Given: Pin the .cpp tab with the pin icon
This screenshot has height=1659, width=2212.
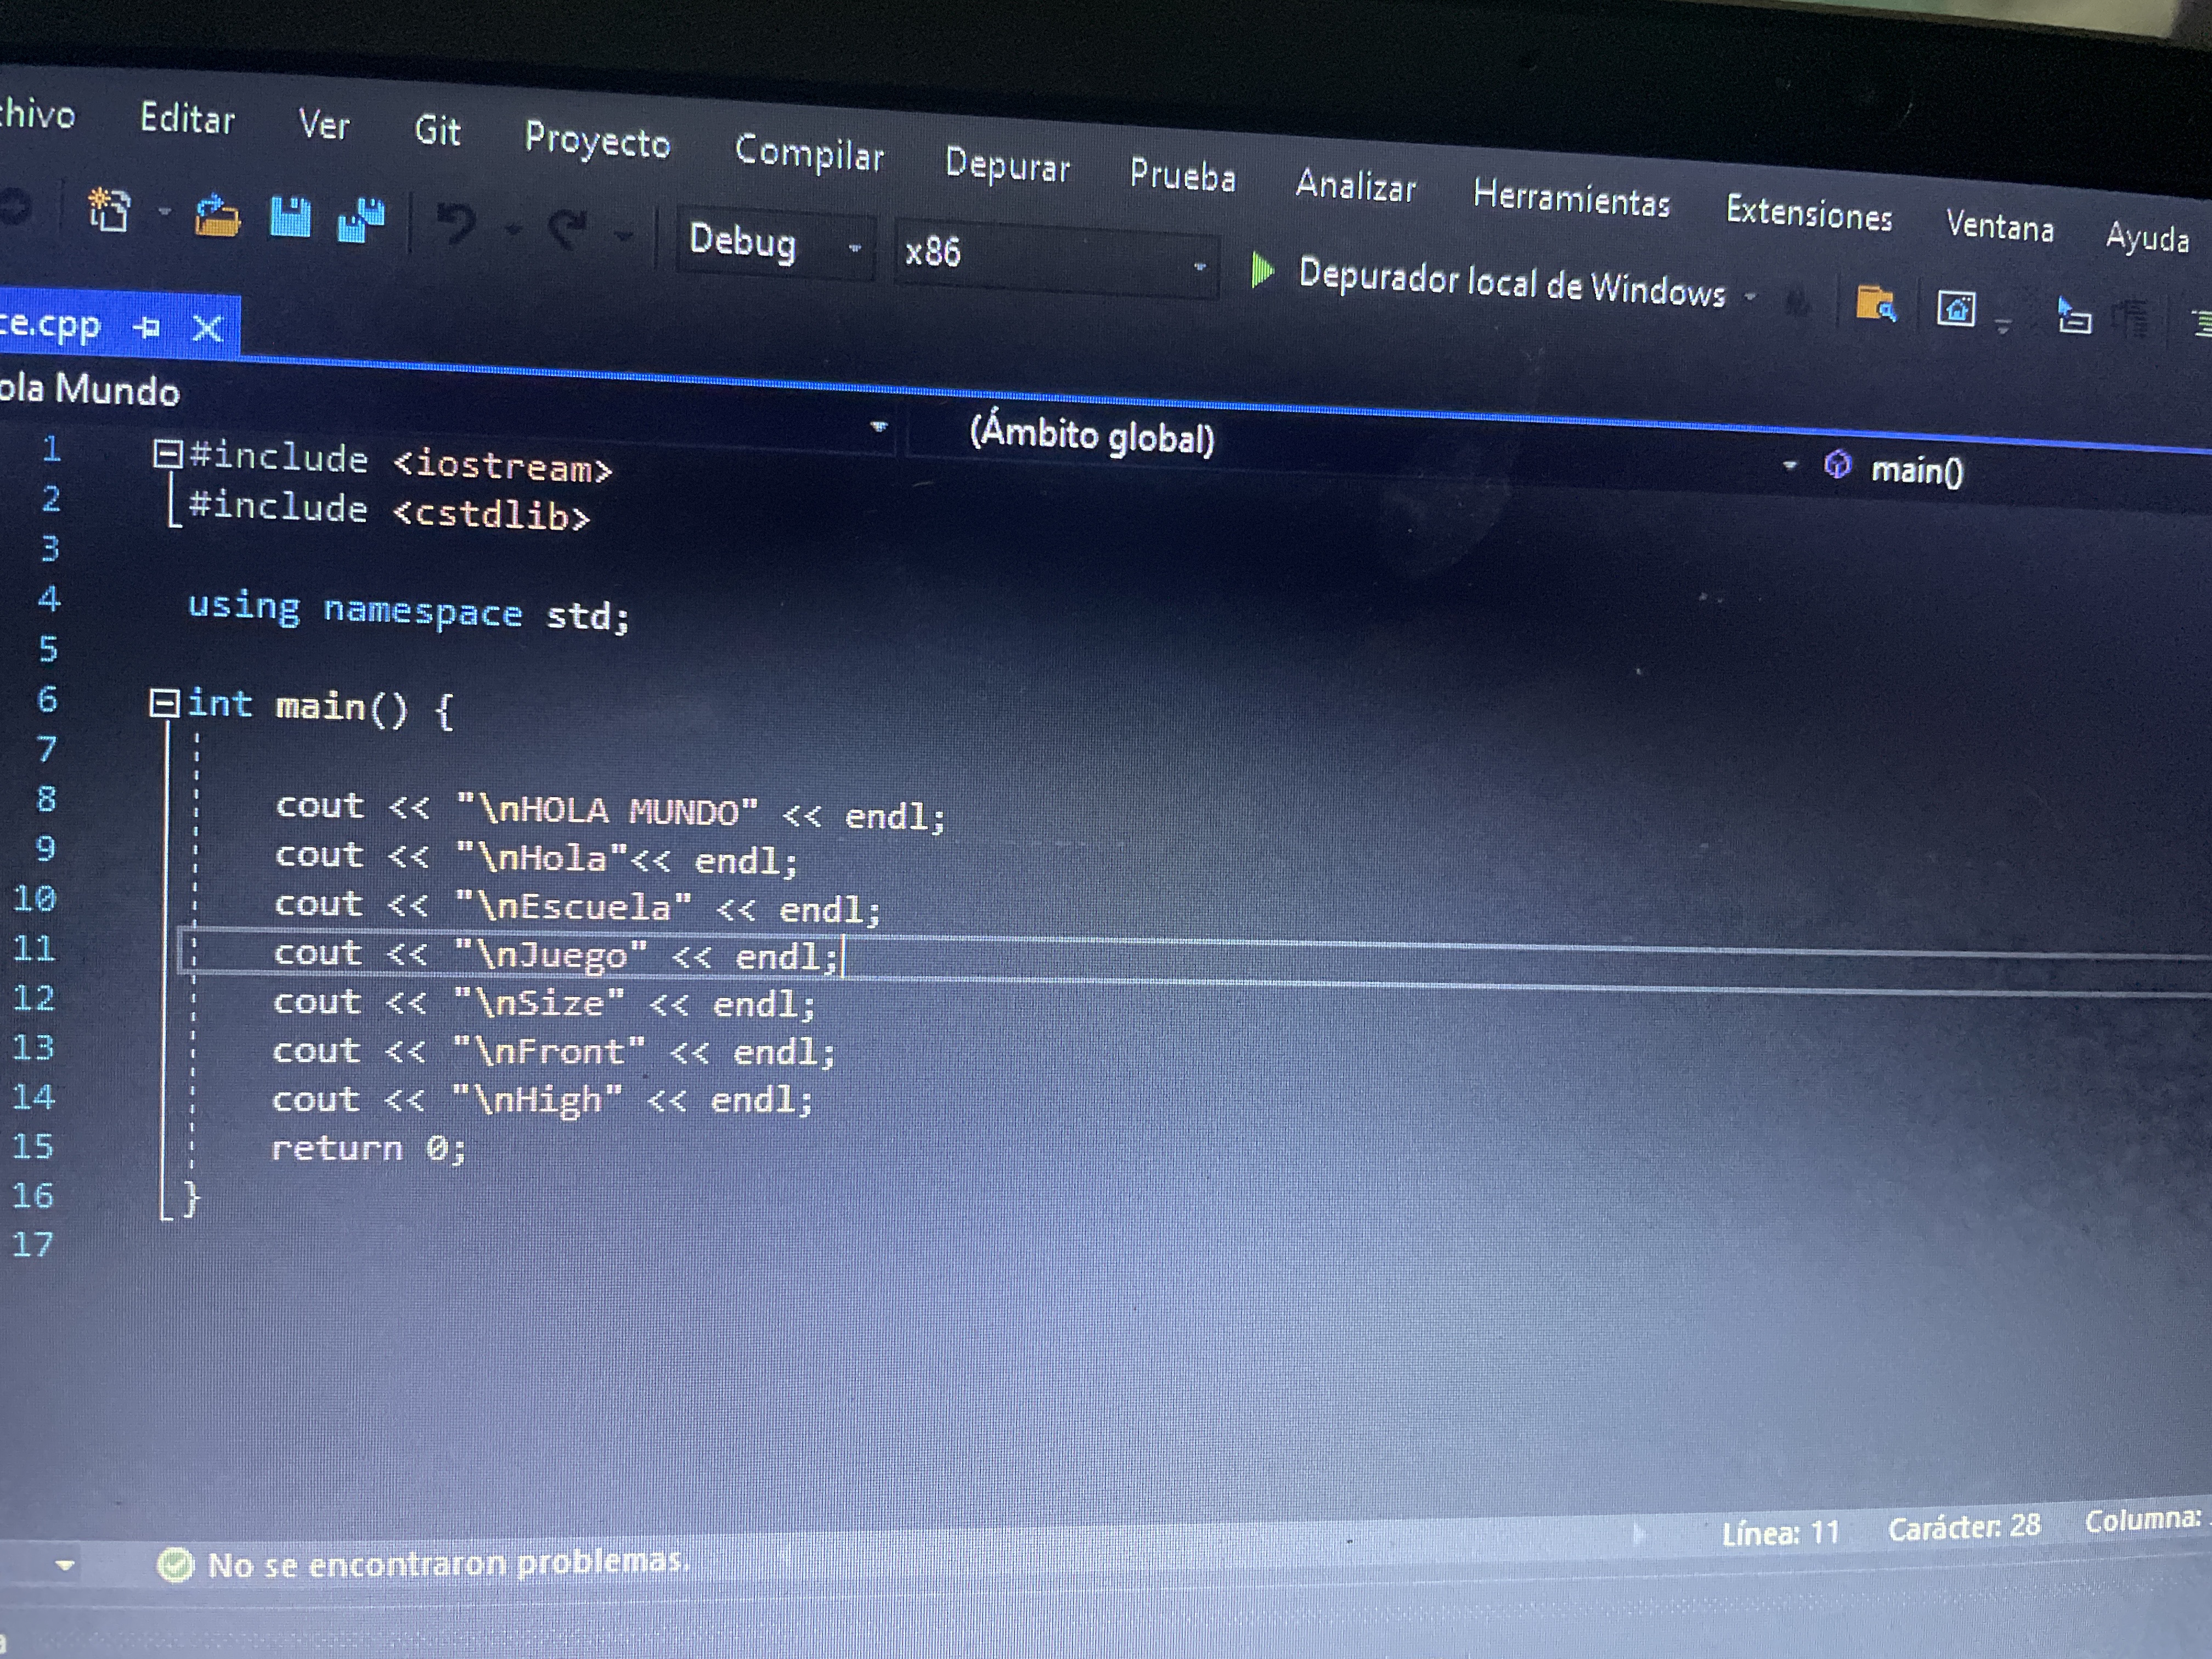Looking at the screenshot, I should [x=147, y=326].
